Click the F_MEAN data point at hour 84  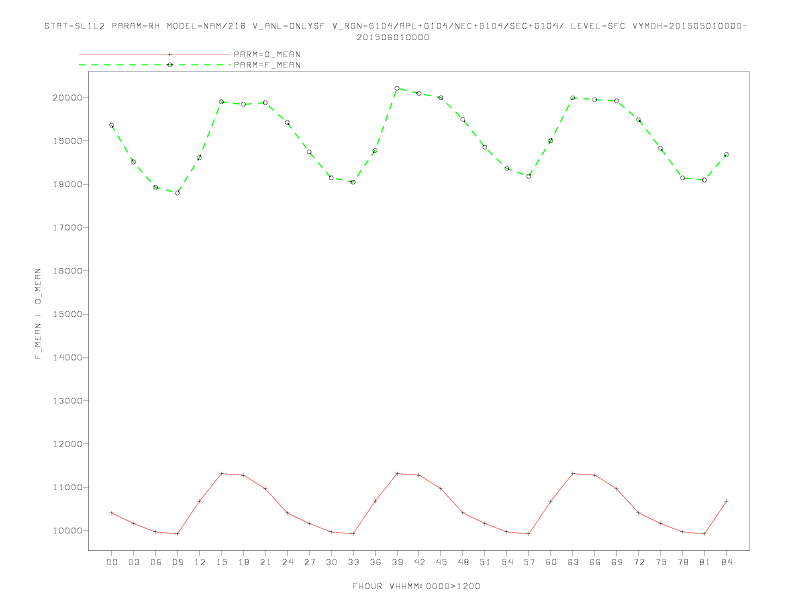[x=726, y=155]
